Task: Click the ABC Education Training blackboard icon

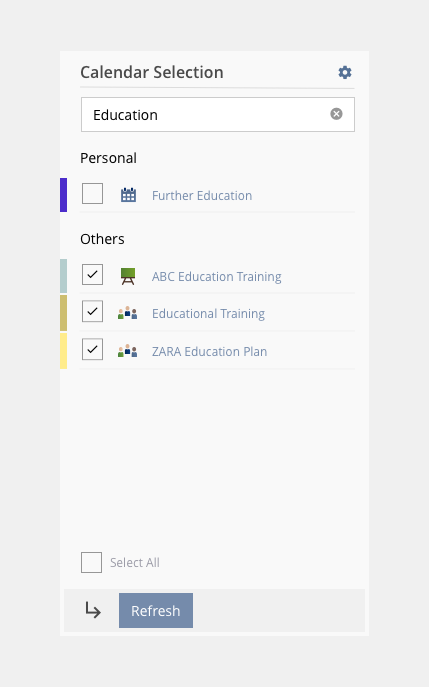Action: point(128,276)
